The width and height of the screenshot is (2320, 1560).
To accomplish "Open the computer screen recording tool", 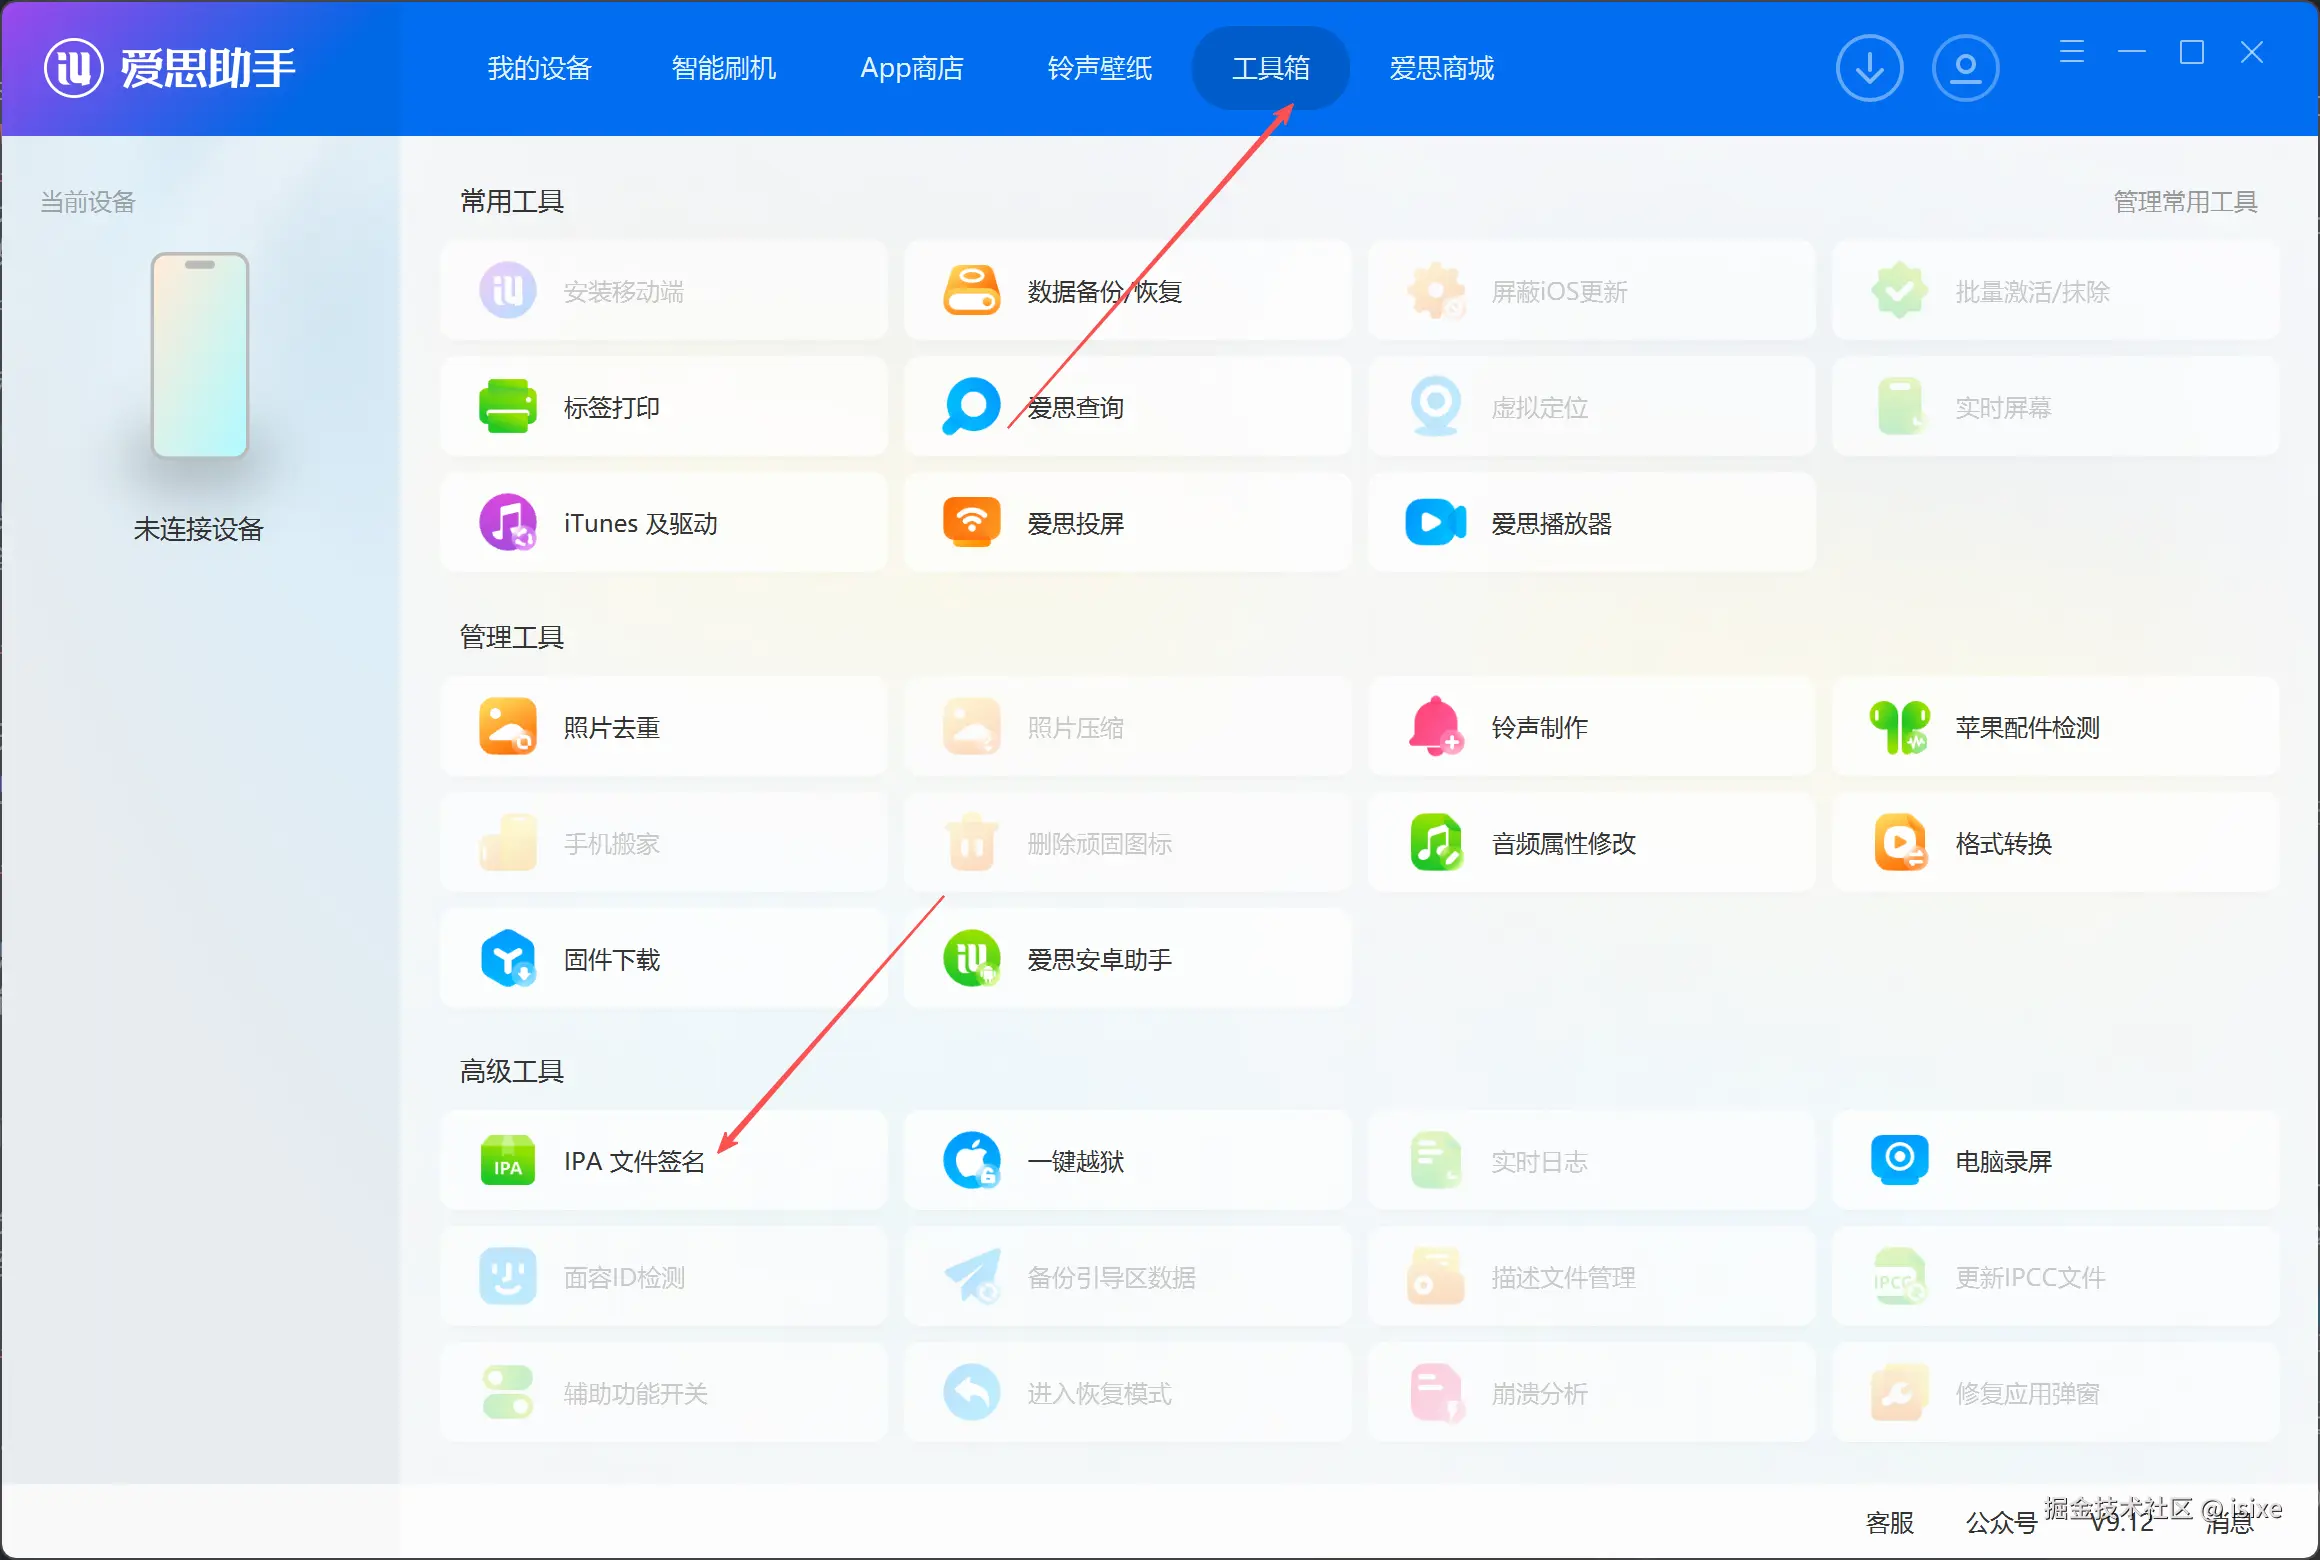I will coord(2003,1161).
